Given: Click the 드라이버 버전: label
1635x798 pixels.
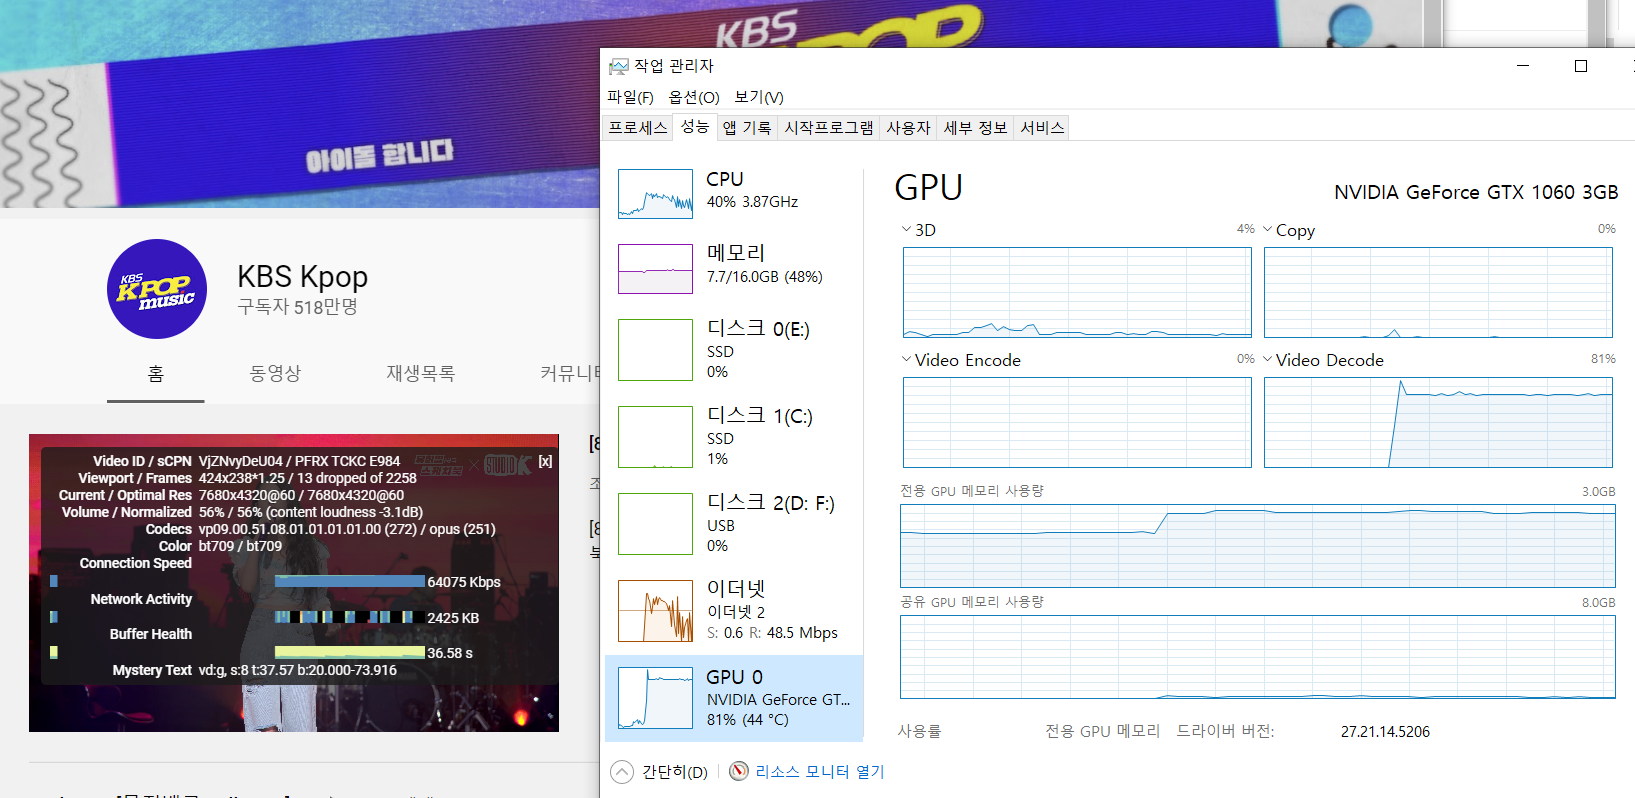Looking at the screenshot, I should [1225, 731].
